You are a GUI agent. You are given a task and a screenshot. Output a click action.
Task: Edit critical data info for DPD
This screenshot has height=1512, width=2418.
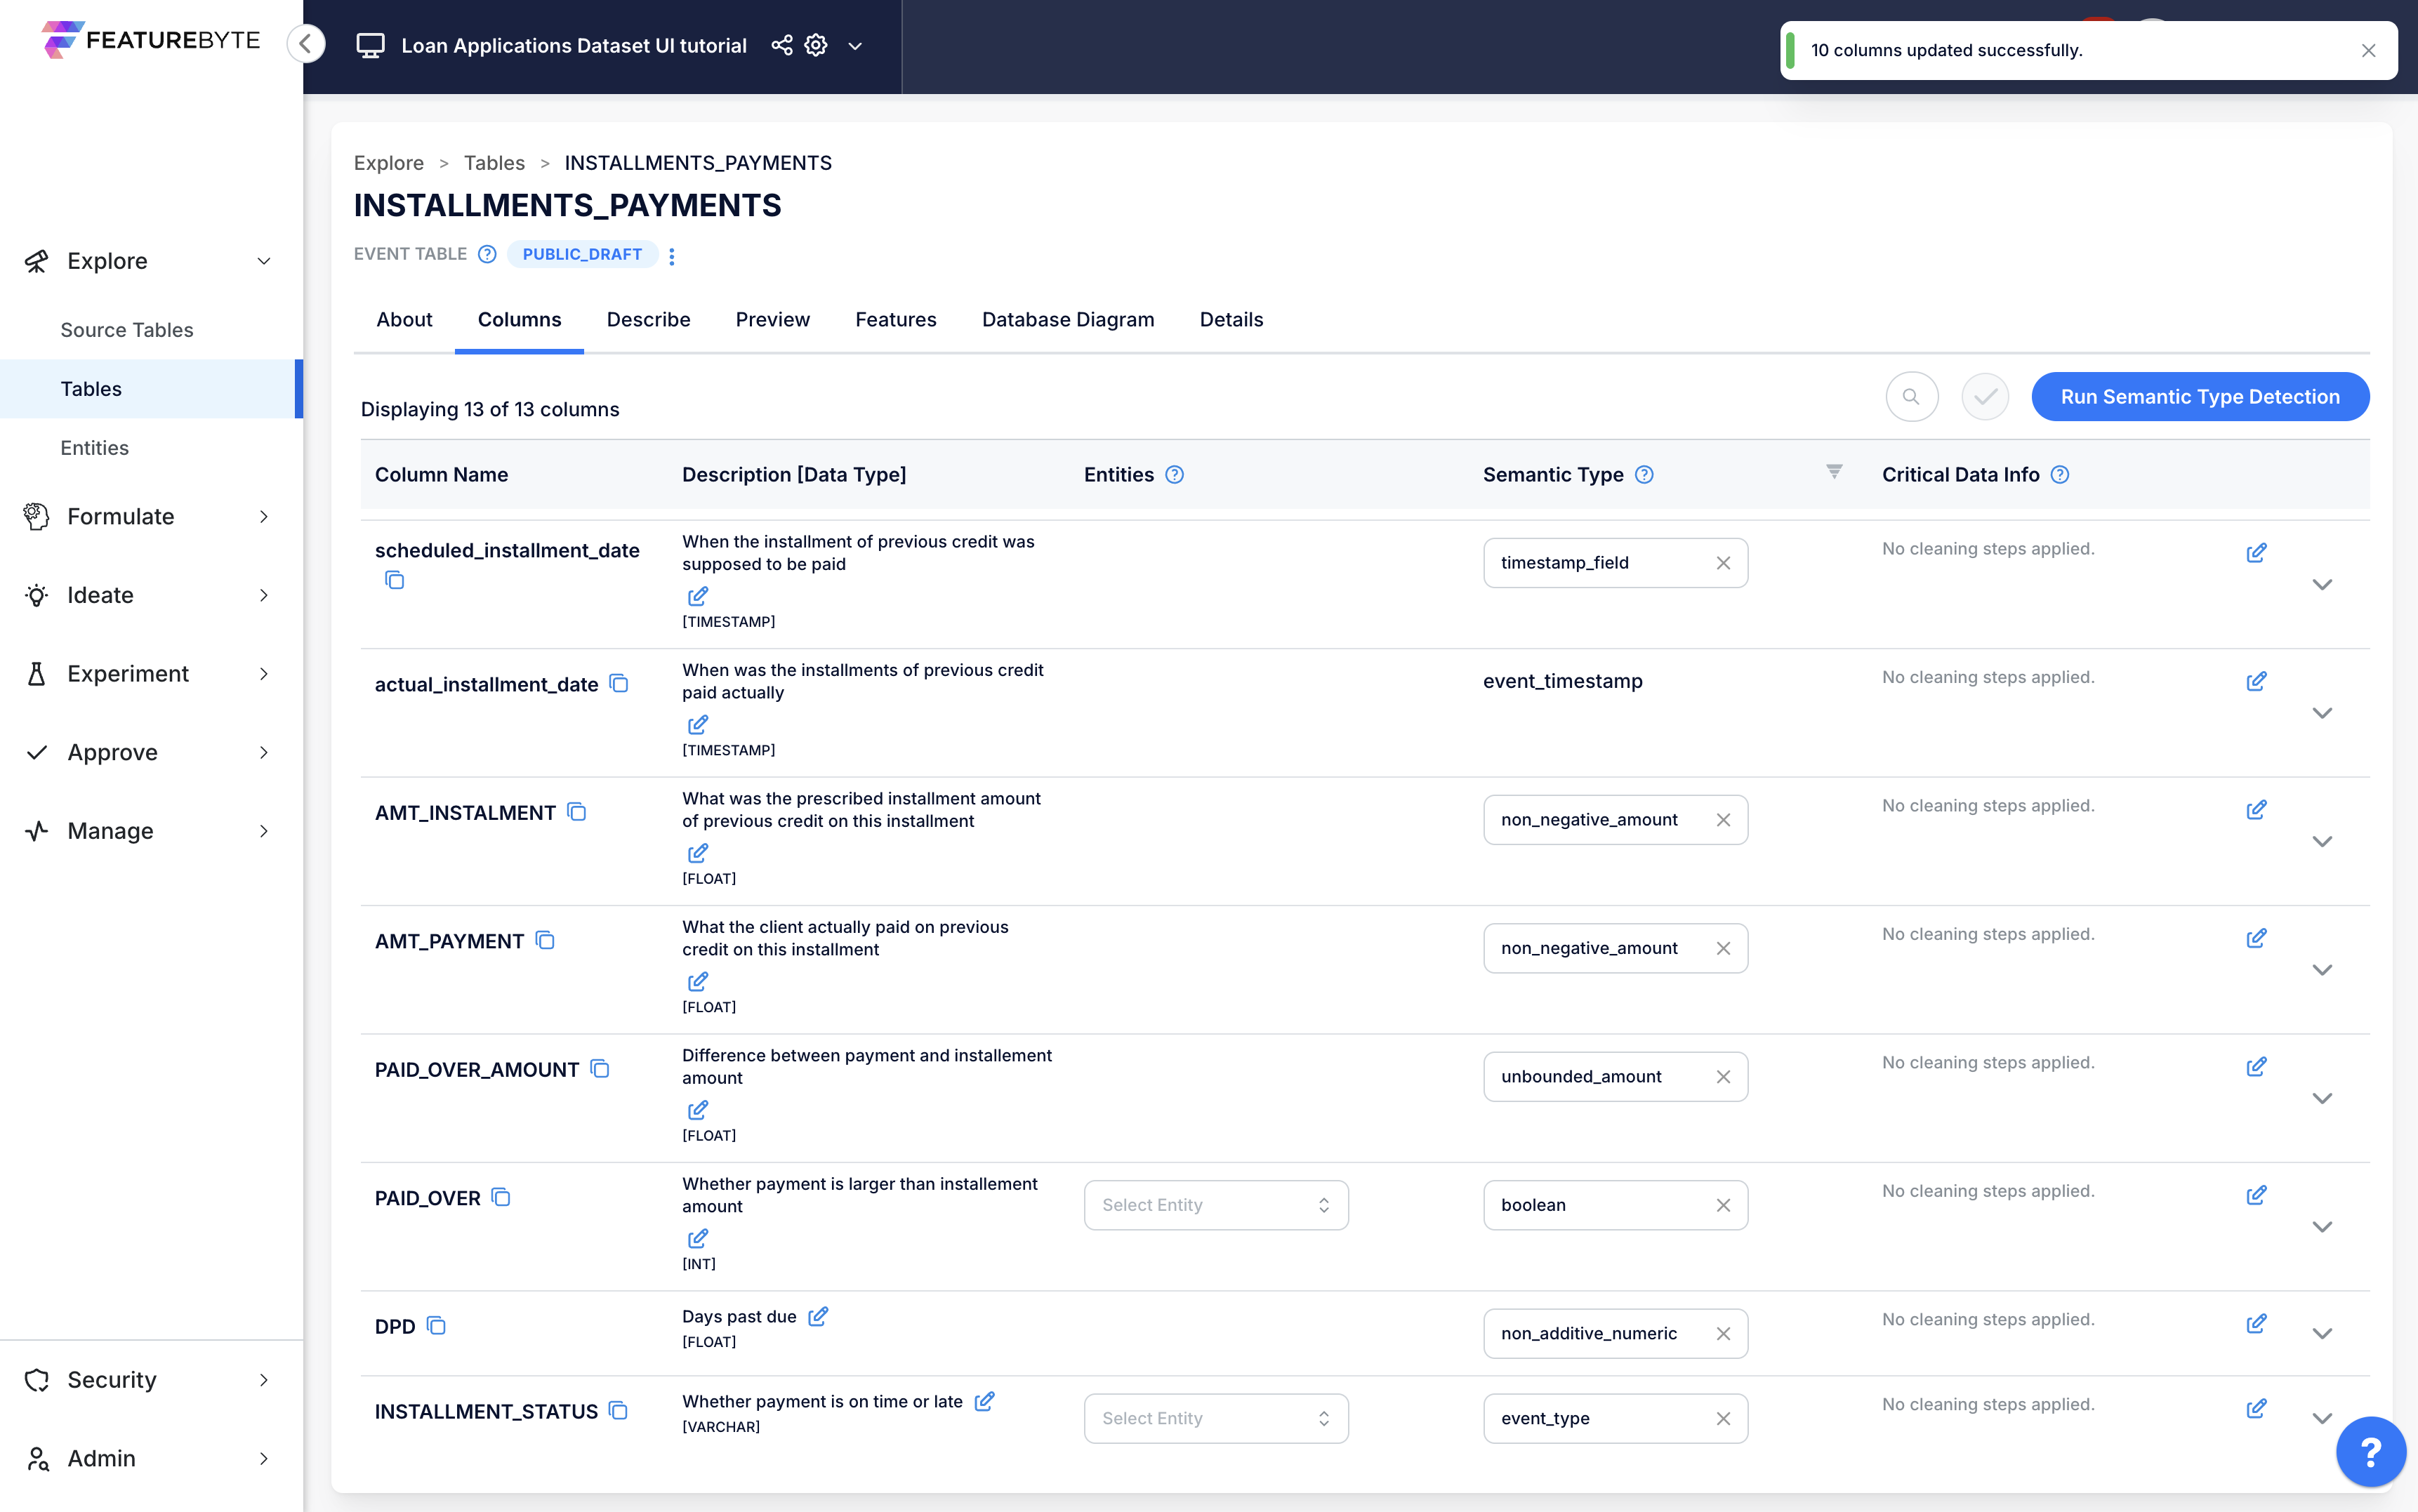pos(2255,1324)
